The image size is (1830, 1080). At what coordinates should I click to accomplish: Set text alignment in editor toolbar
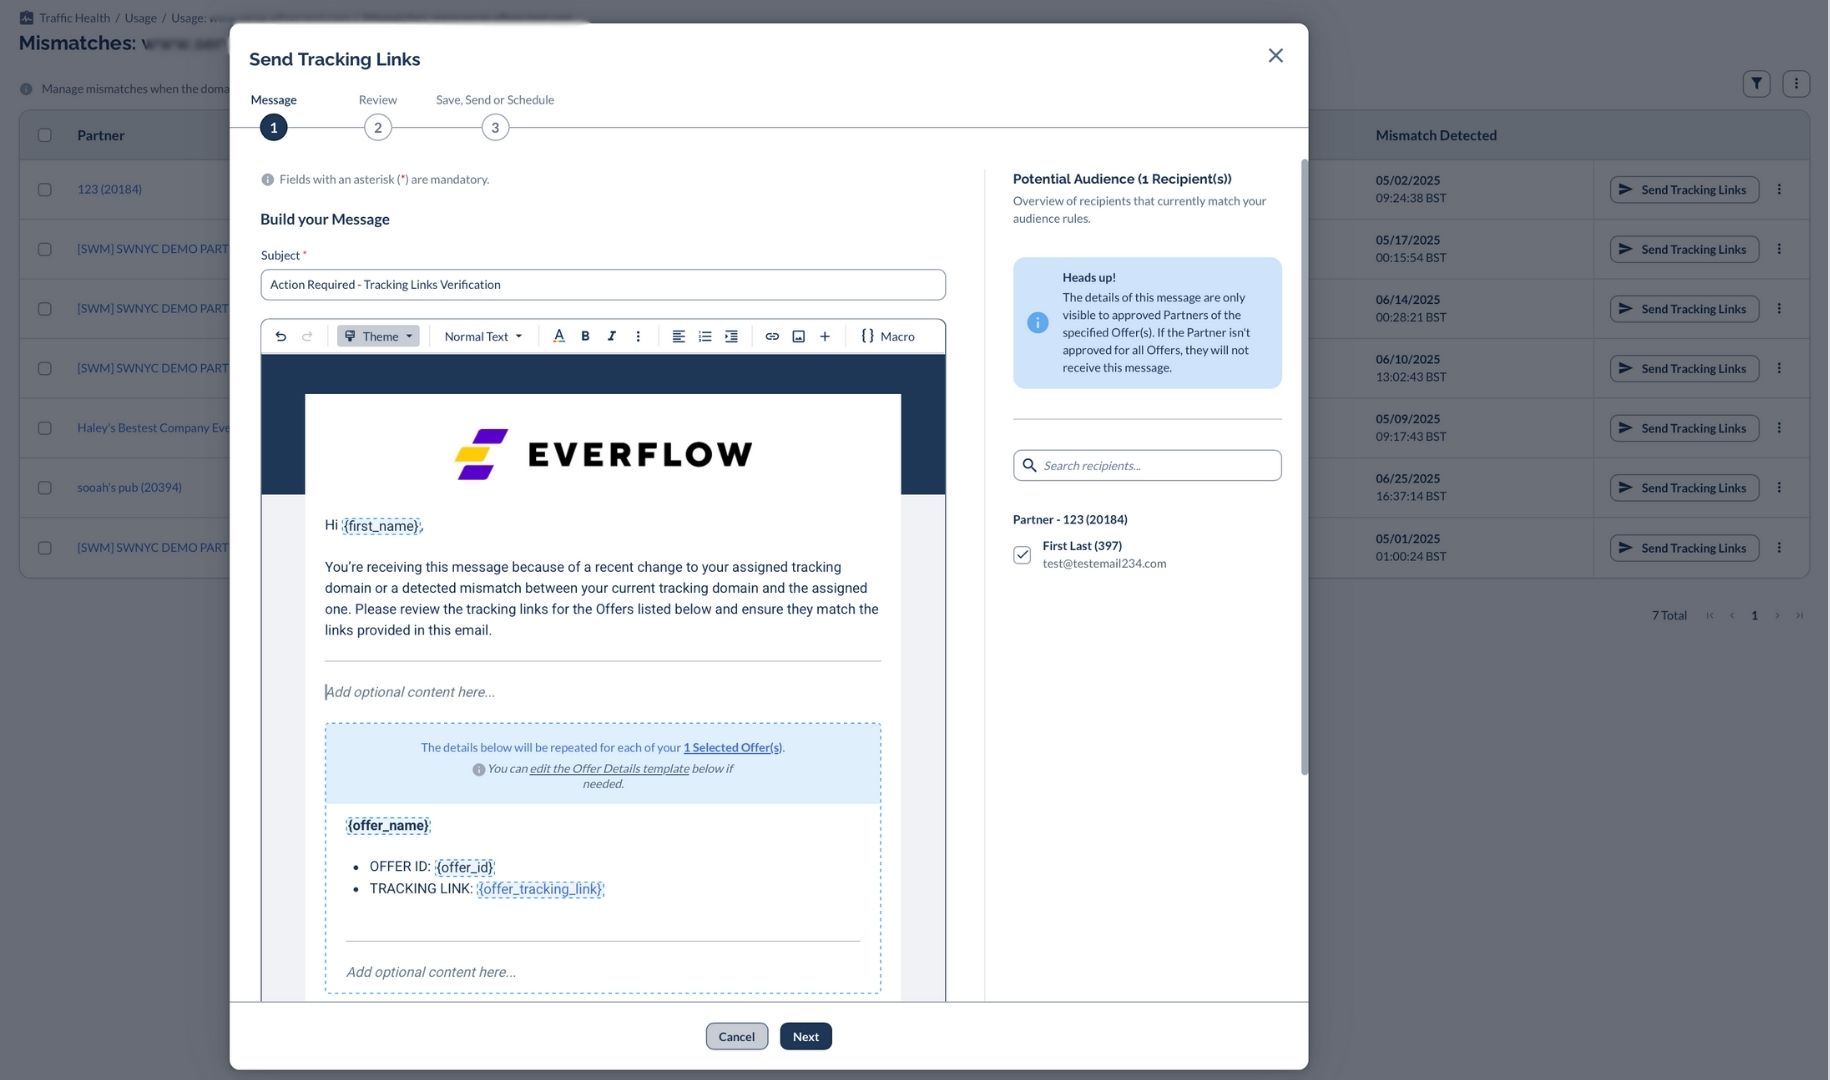[x=678, y=337]
